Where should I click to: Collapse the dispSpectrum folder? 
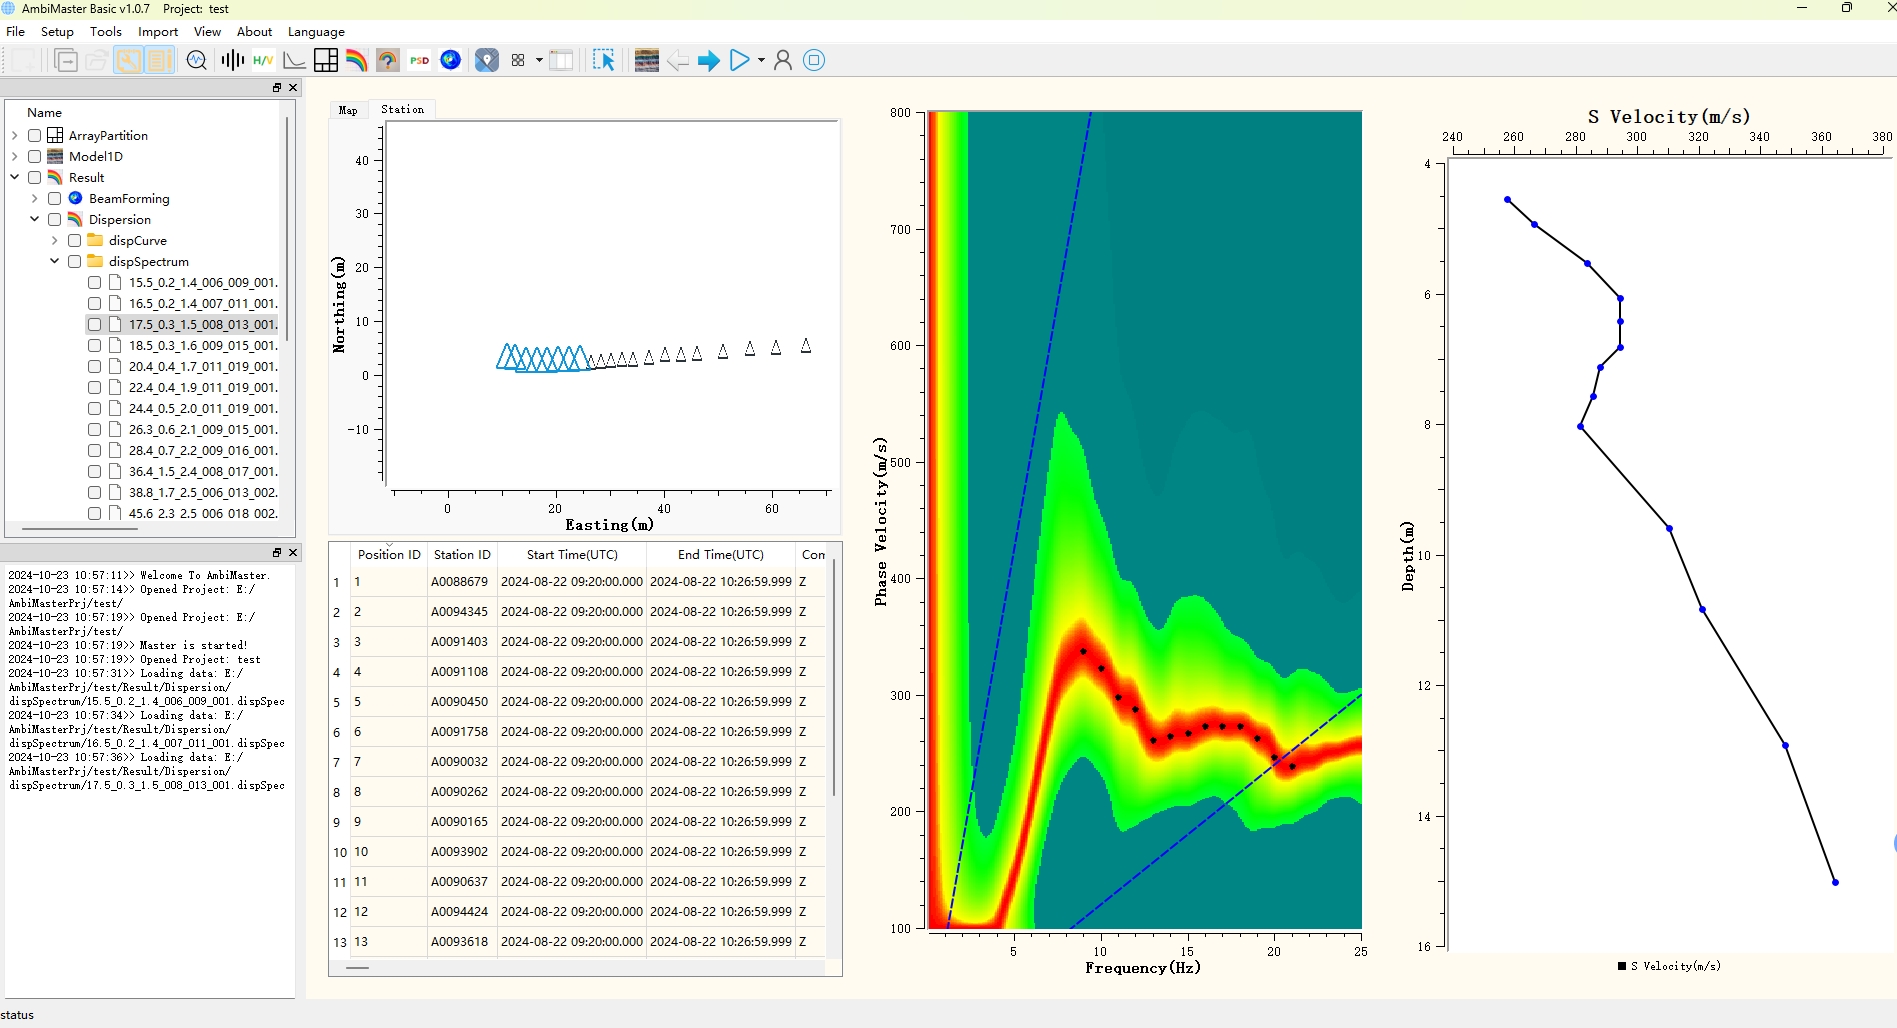click(x=54, y=261)
